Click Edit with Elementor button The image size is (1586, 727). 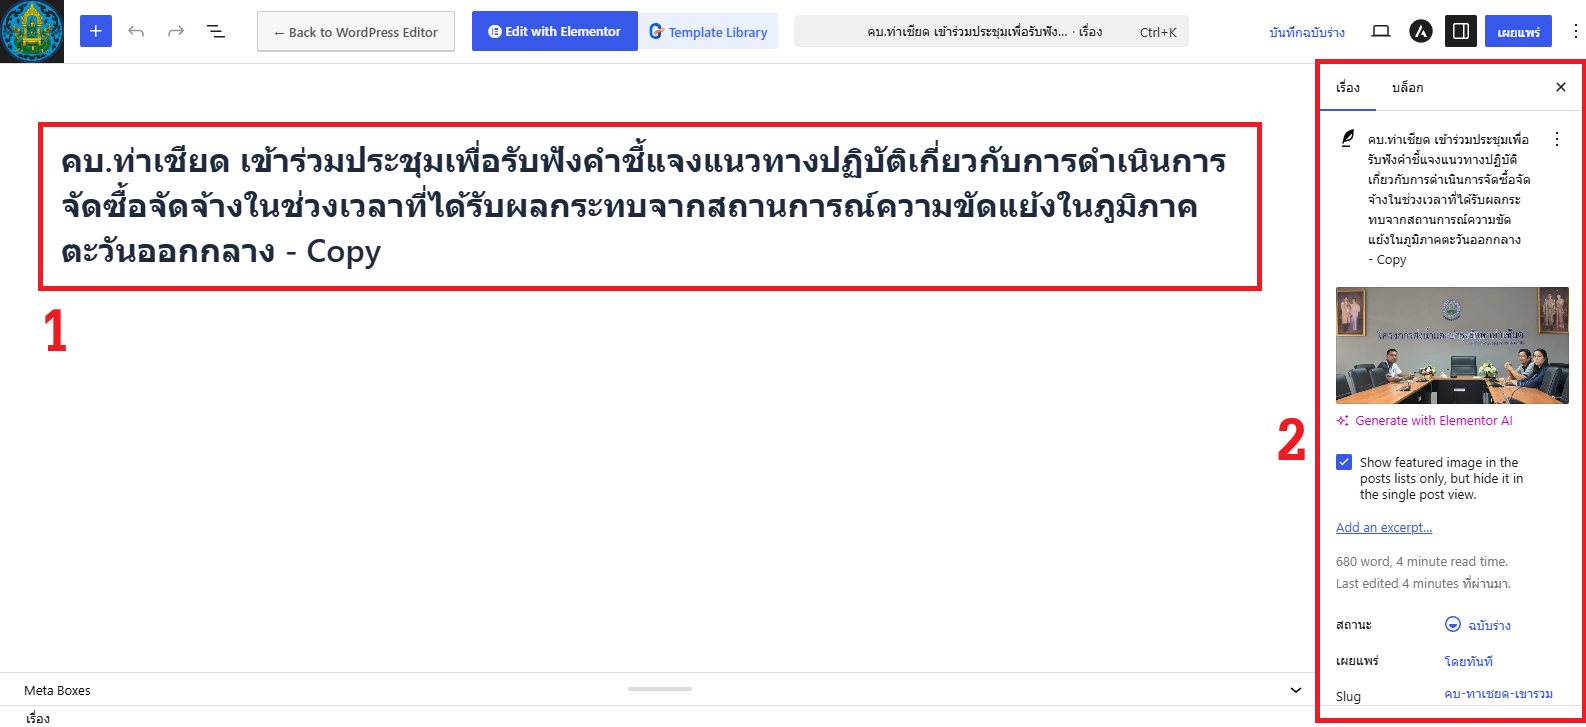tap(555, 31)
